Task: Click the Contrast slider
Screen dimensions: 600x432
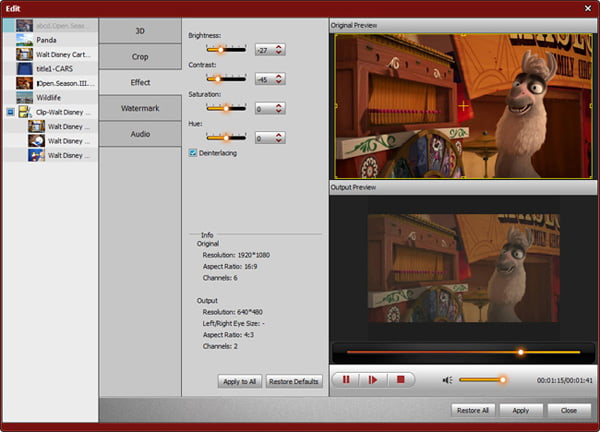Action: pyautogui.click(x=226, y=79)
